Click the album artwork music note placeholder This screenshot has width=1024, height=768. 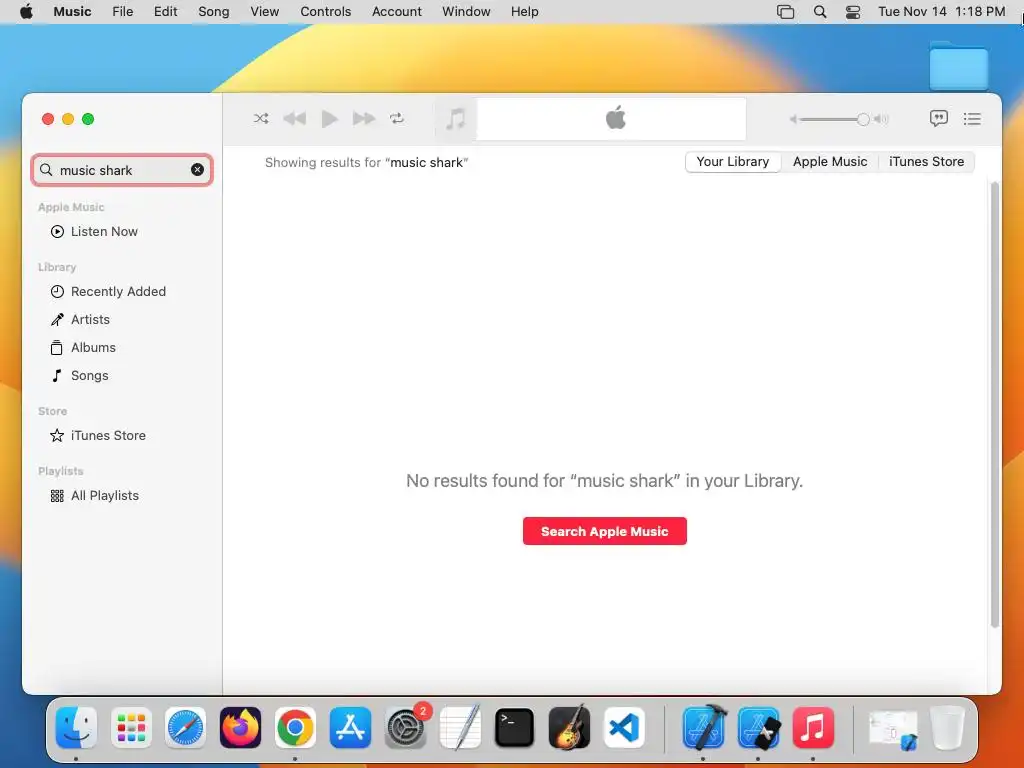tap(455, 119)
